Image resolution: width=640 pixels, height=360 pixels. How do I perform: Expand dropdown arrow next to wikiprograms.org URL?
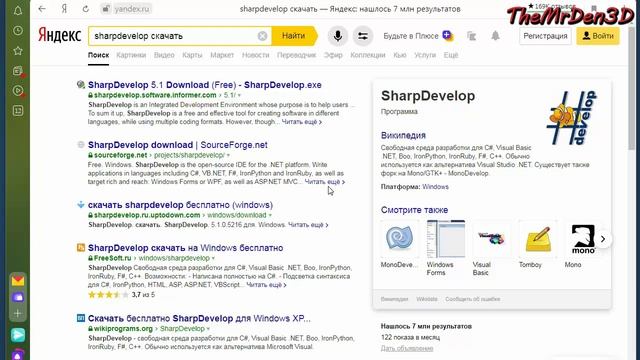208,329
